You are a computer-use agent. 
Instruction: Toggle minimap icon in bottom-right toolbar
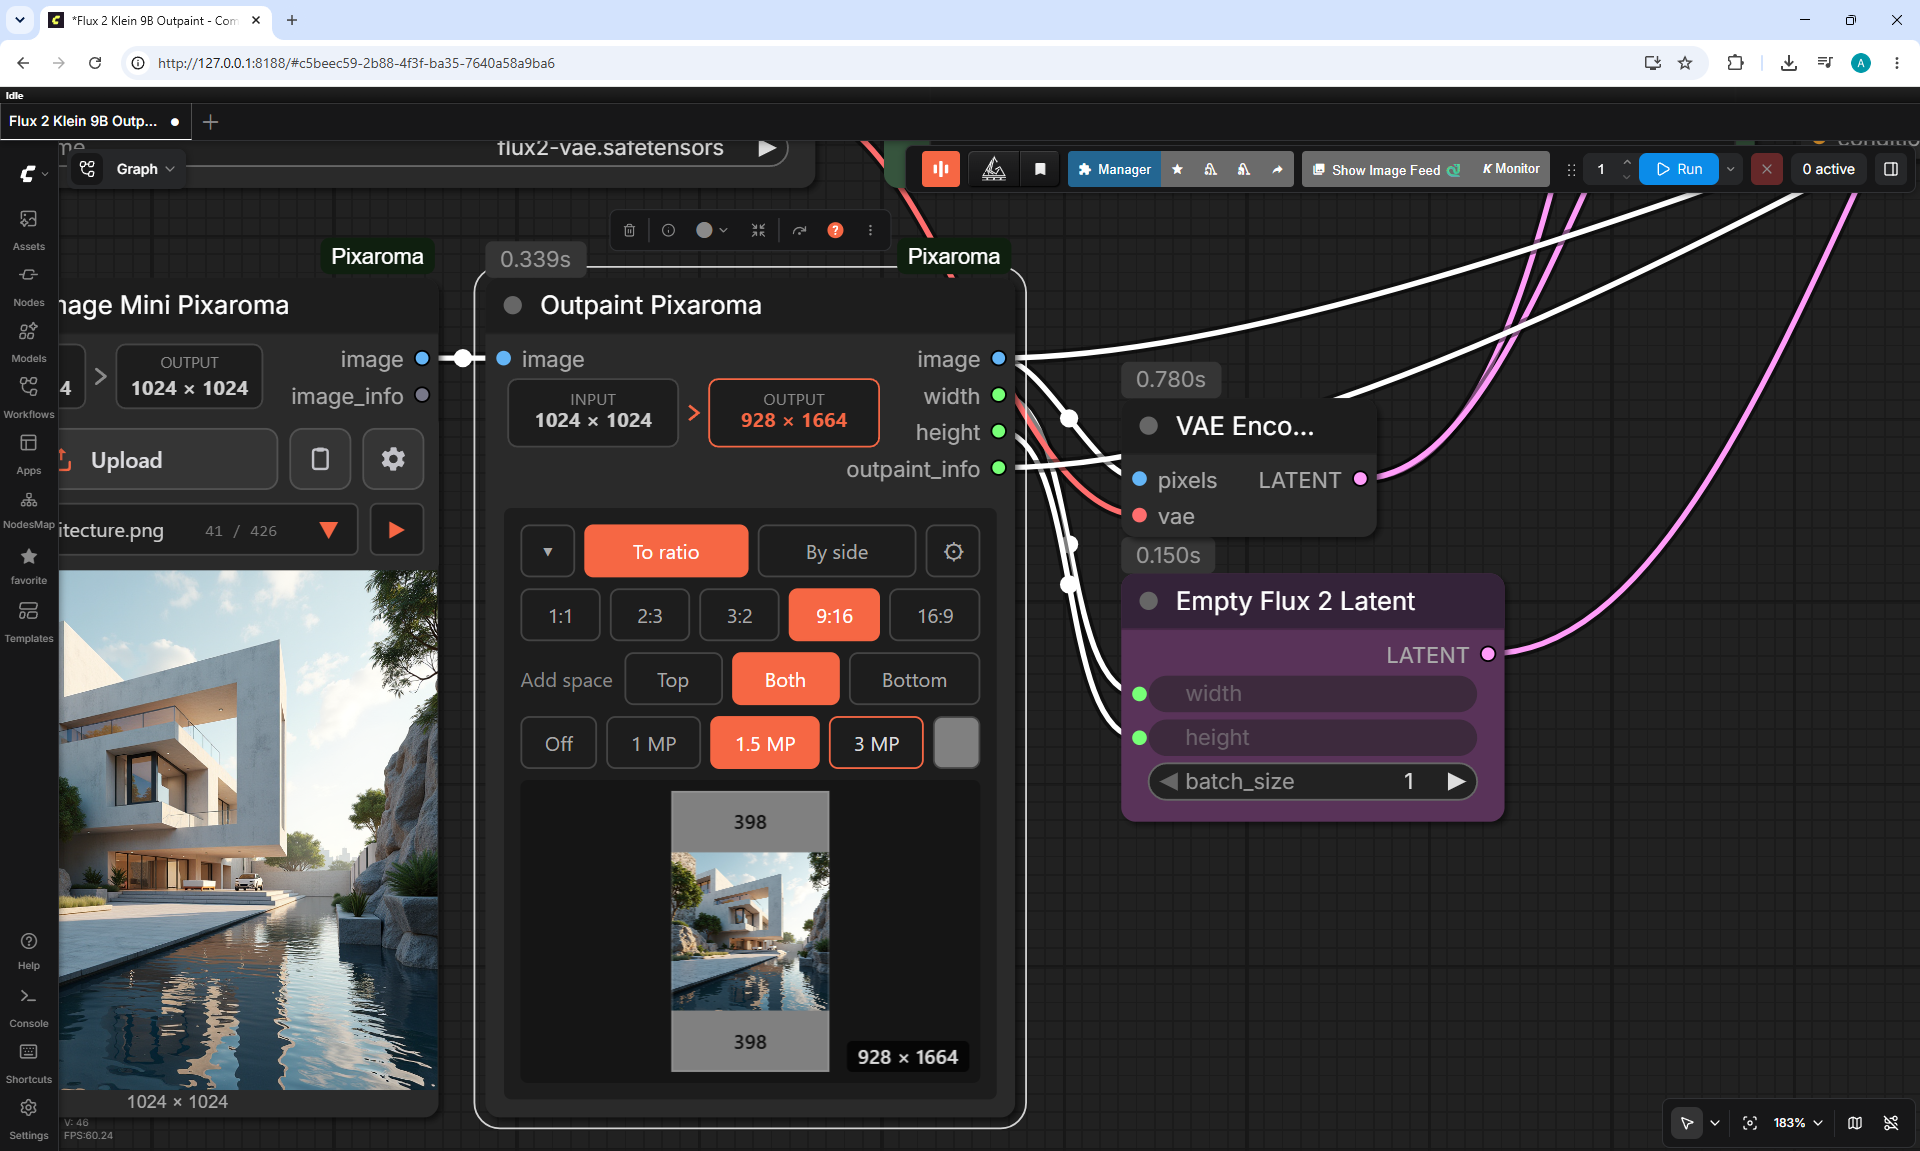click(1855, 1123)
